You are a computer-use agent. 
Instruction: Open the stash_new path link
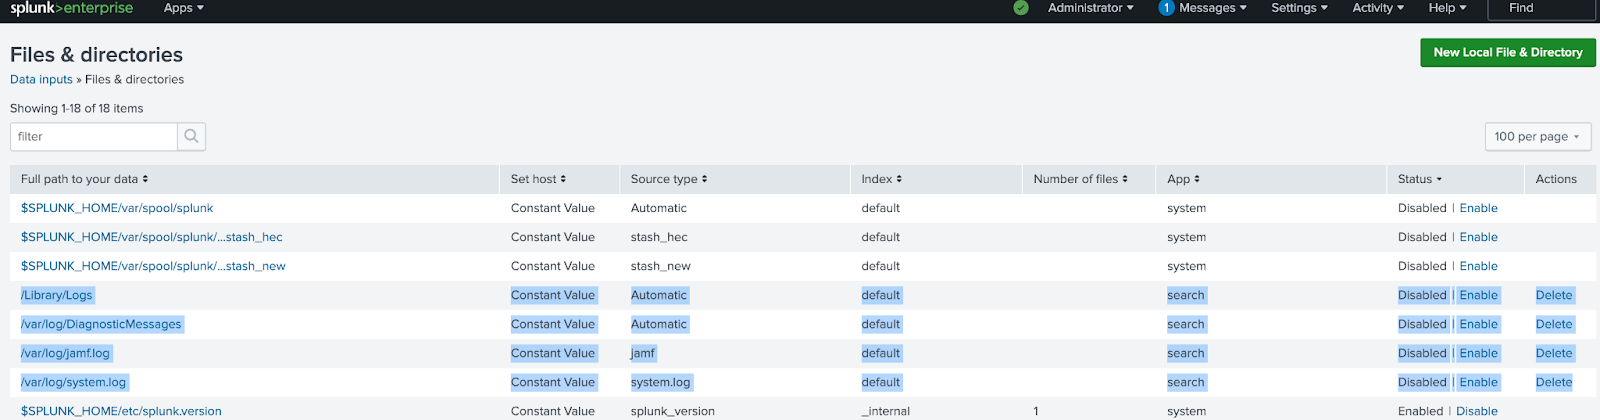click(x=153, y=266)
